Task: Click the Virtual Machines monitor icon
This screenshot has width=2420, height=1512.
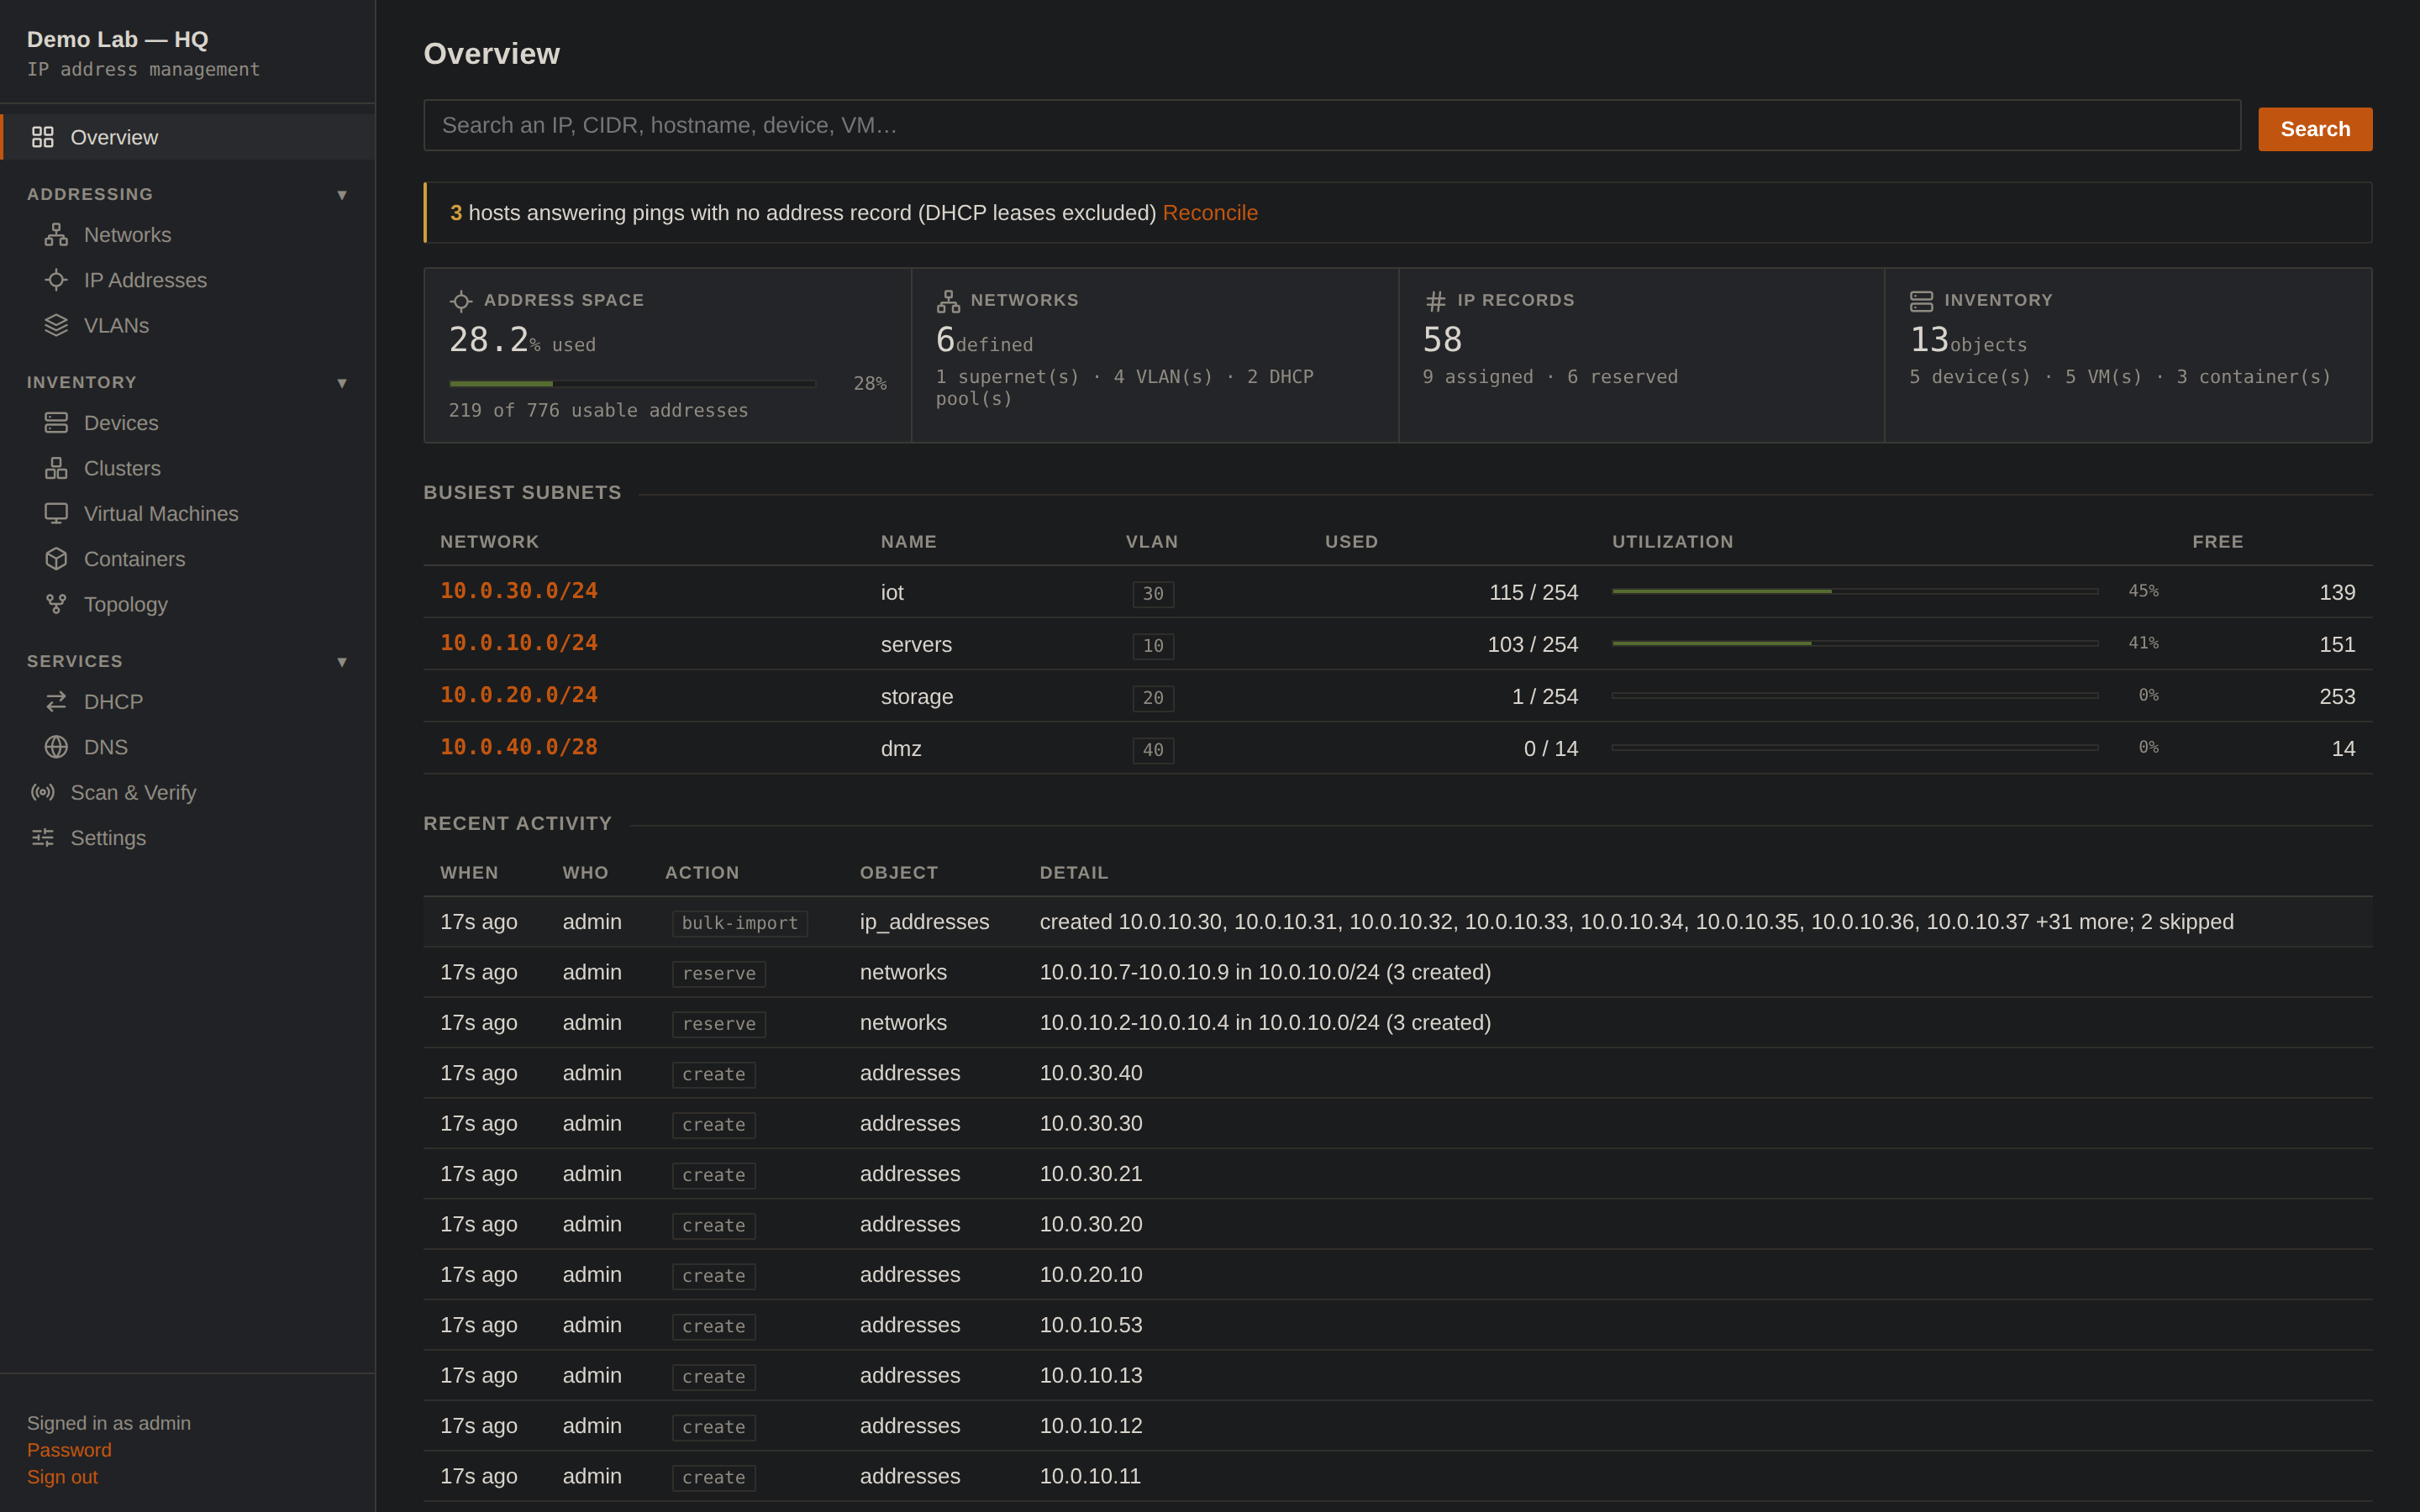Action: (56, 513)
